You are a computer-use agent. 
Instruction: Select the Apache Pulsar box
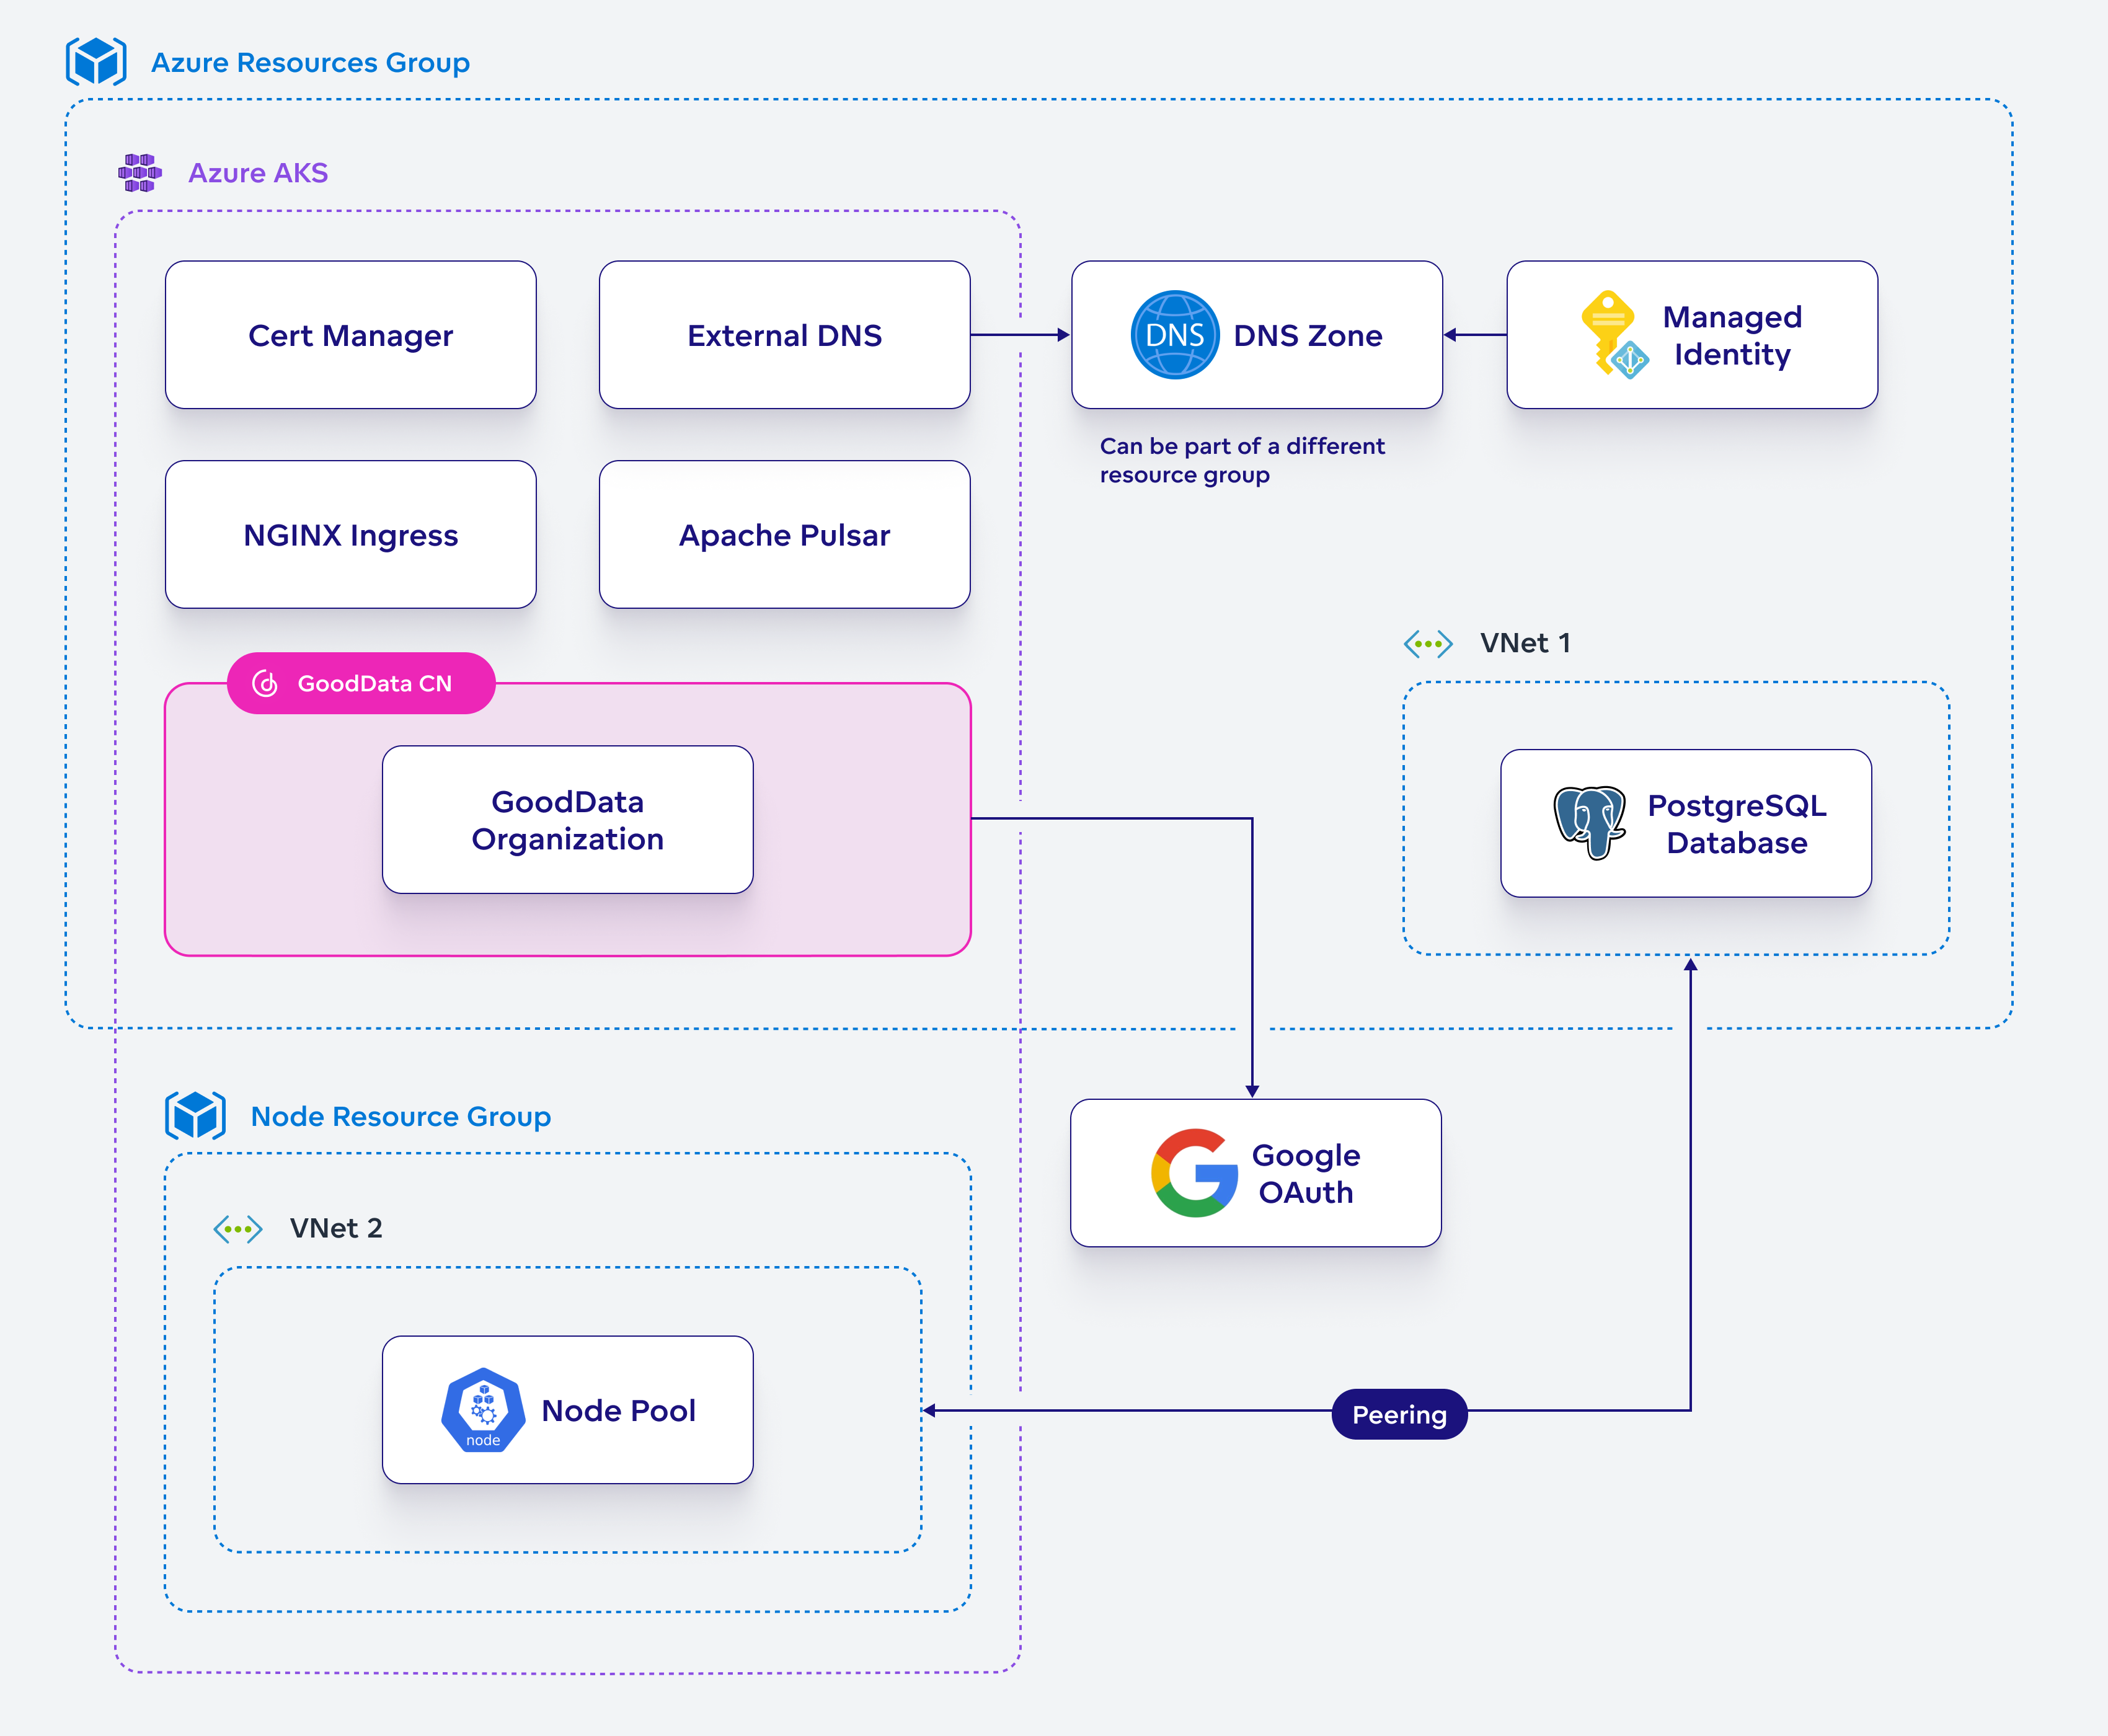pos(785,535)
